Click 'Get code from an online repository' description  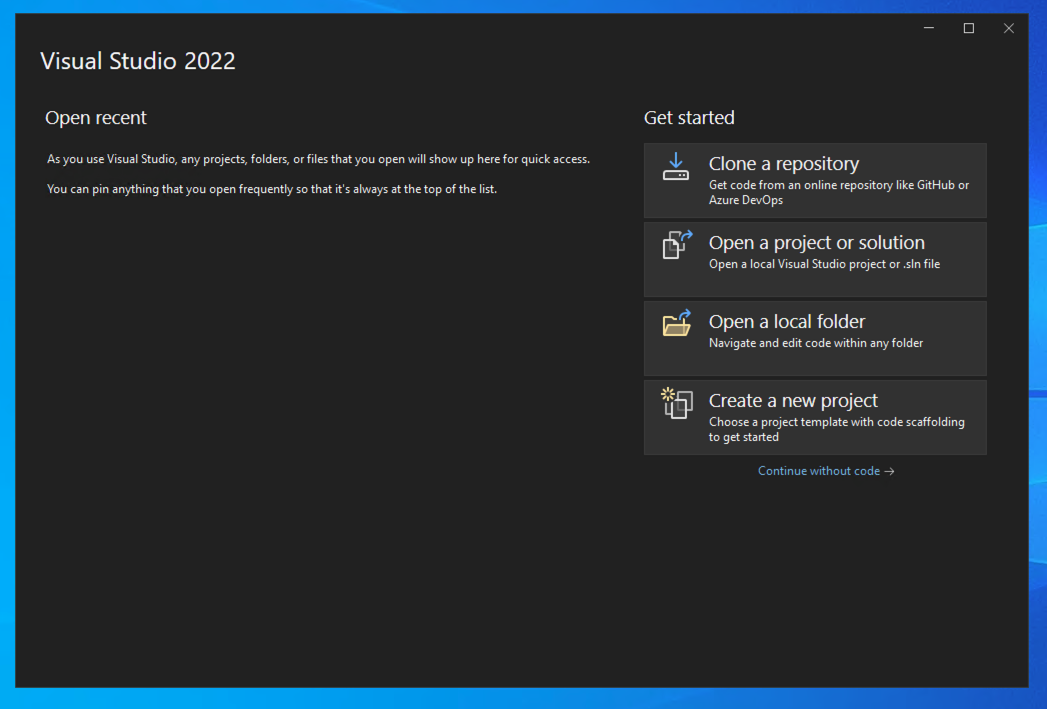click(x=839, y=192)
